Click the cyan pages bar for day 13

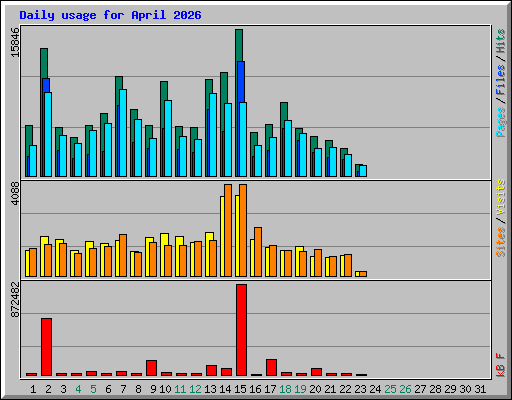[213, 135]
